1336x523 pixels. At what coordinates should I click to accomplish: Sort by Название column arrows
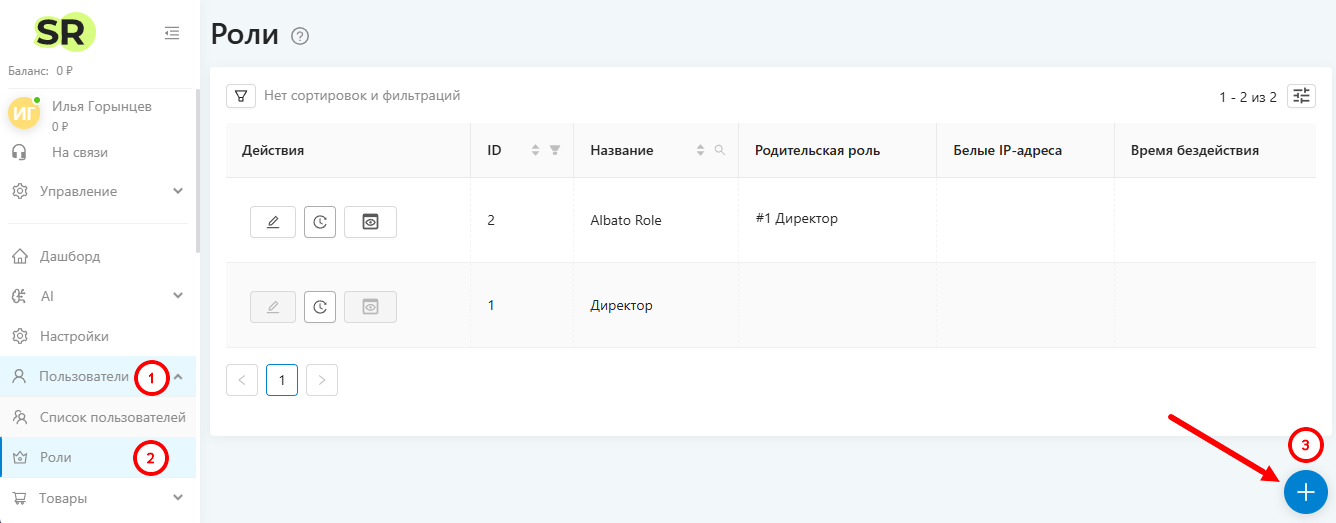pyautogui.click(x=700, y=150)
